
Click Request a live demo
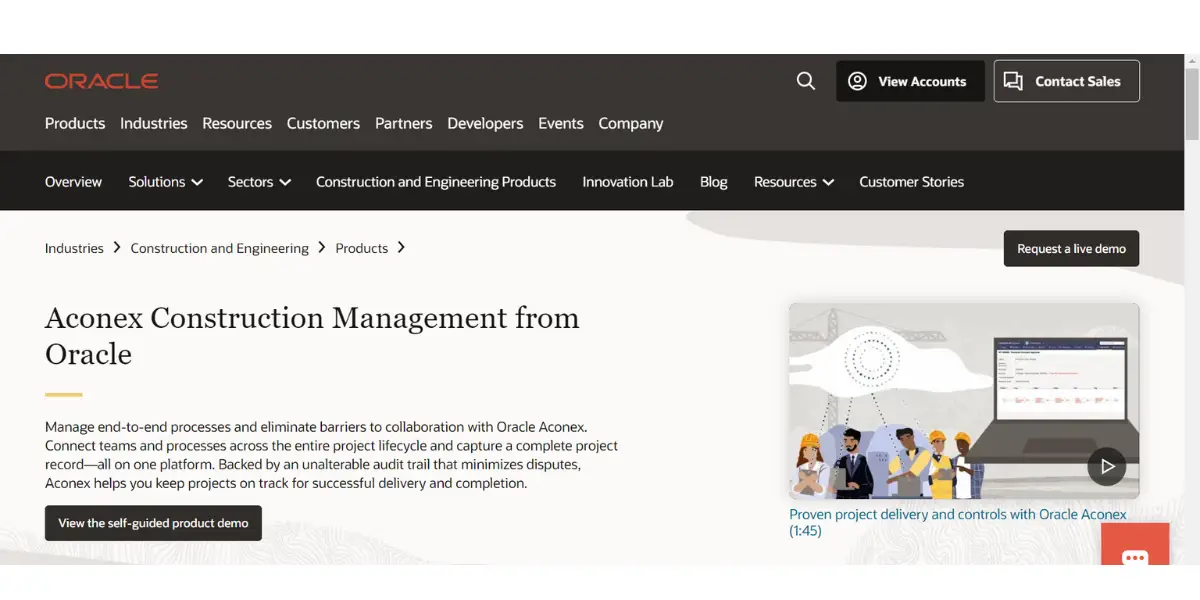tap(1072, 248)
